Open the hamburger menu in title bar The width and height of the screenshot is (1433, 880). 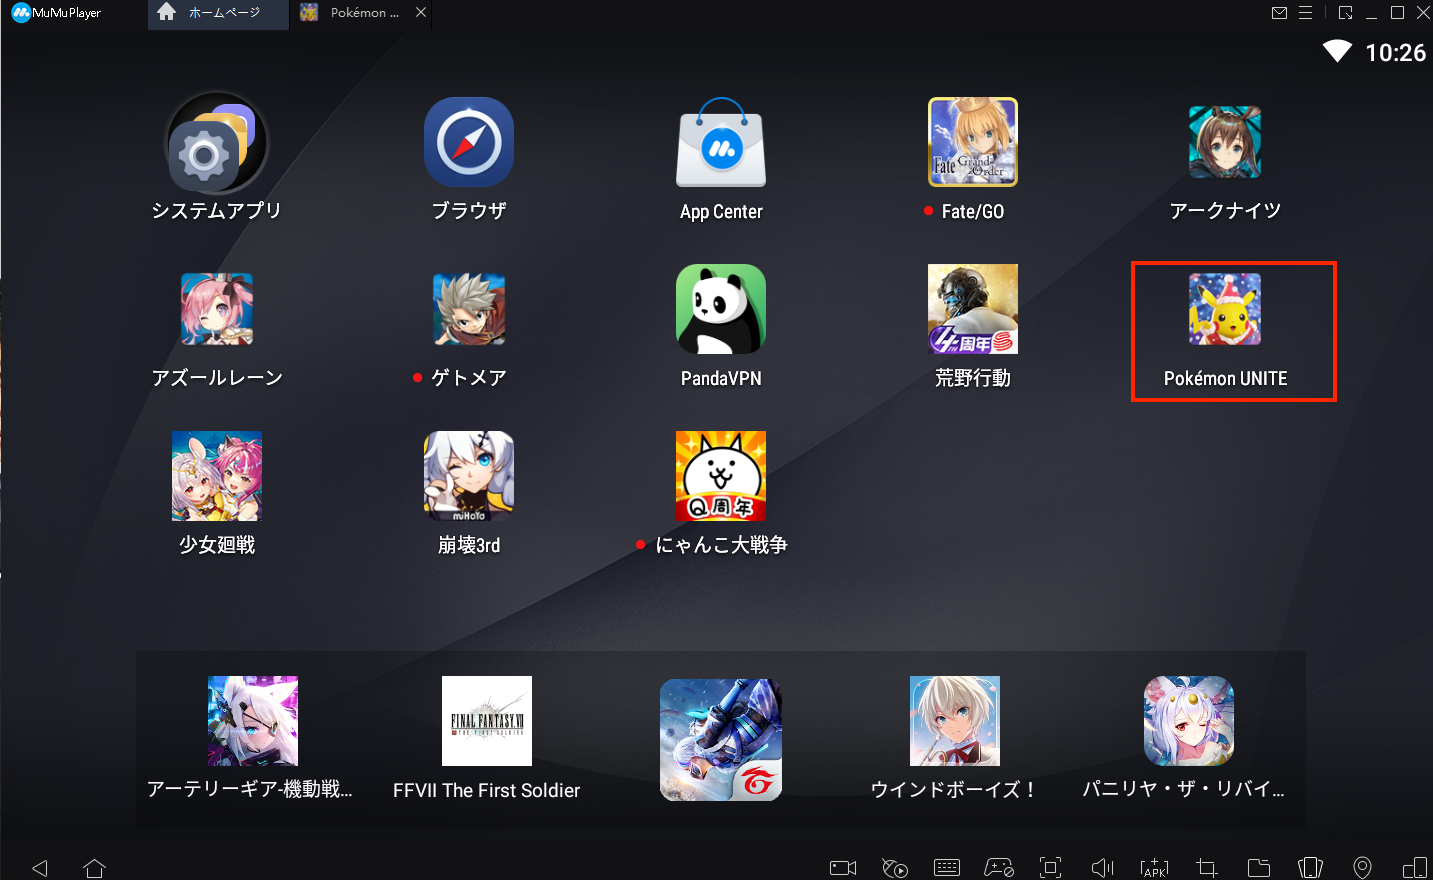click(1305, 13)
